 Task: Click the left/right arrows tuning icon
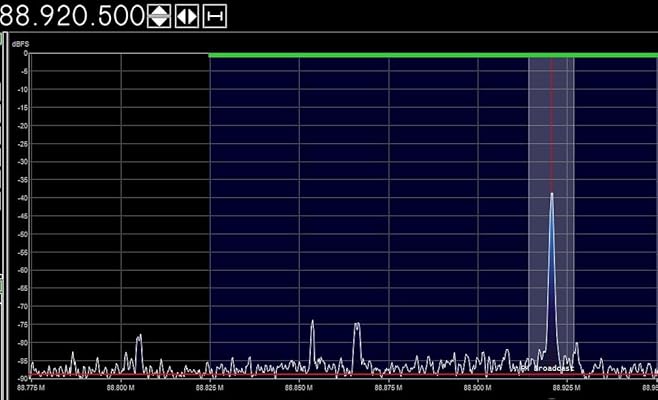click(x=187, y=16)
